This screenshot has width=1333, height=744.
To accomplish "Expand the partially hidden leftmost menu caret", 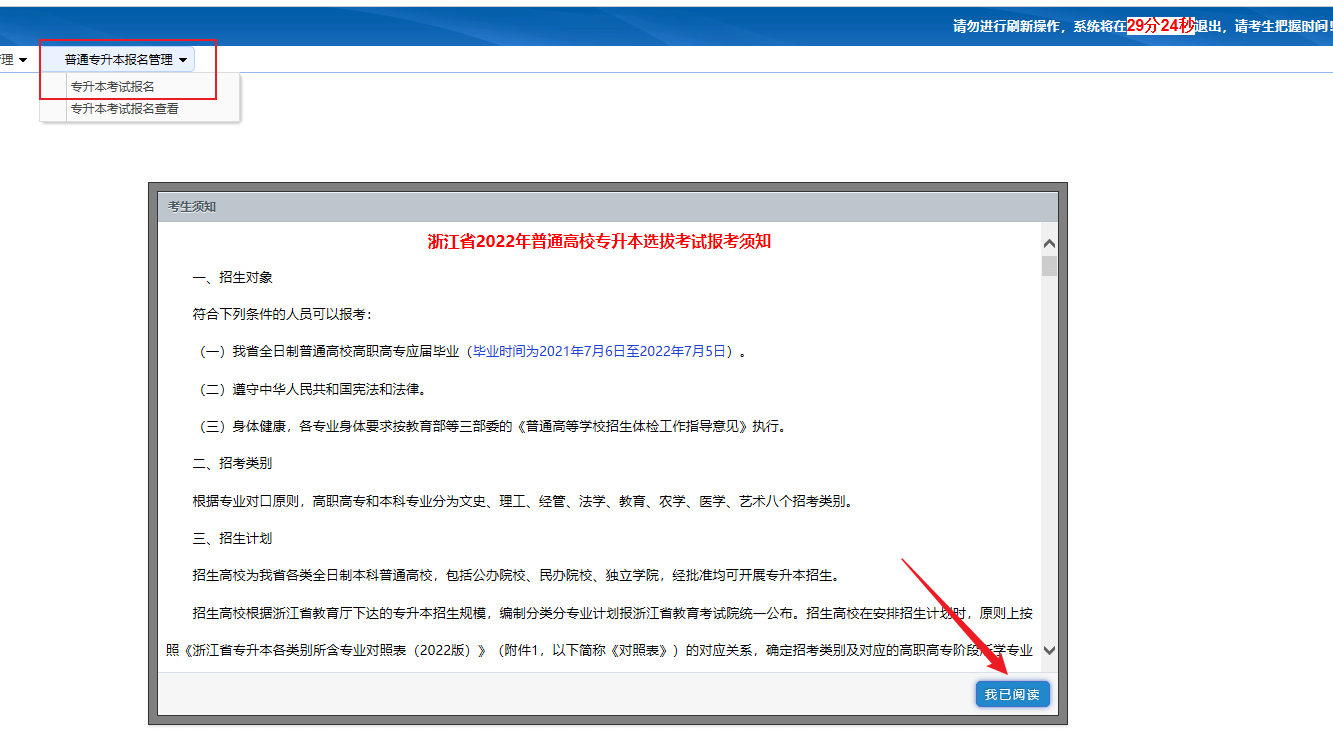I will [23, 61].
